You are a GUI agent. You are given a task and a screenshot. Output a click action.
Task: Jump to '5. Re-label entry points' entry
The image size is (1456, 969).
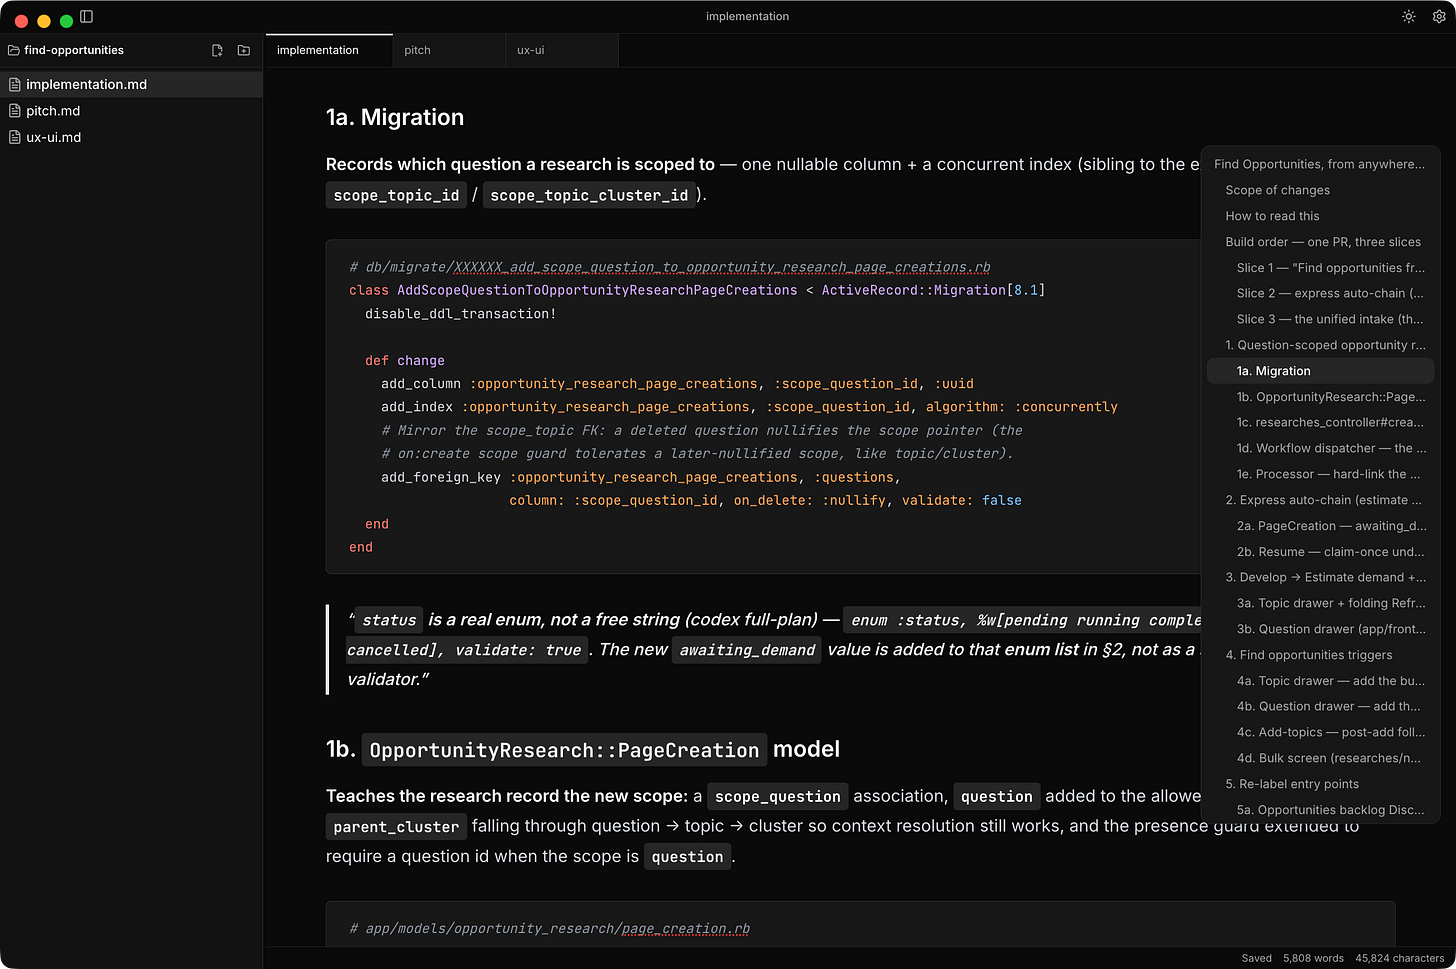coord(1320,784)
